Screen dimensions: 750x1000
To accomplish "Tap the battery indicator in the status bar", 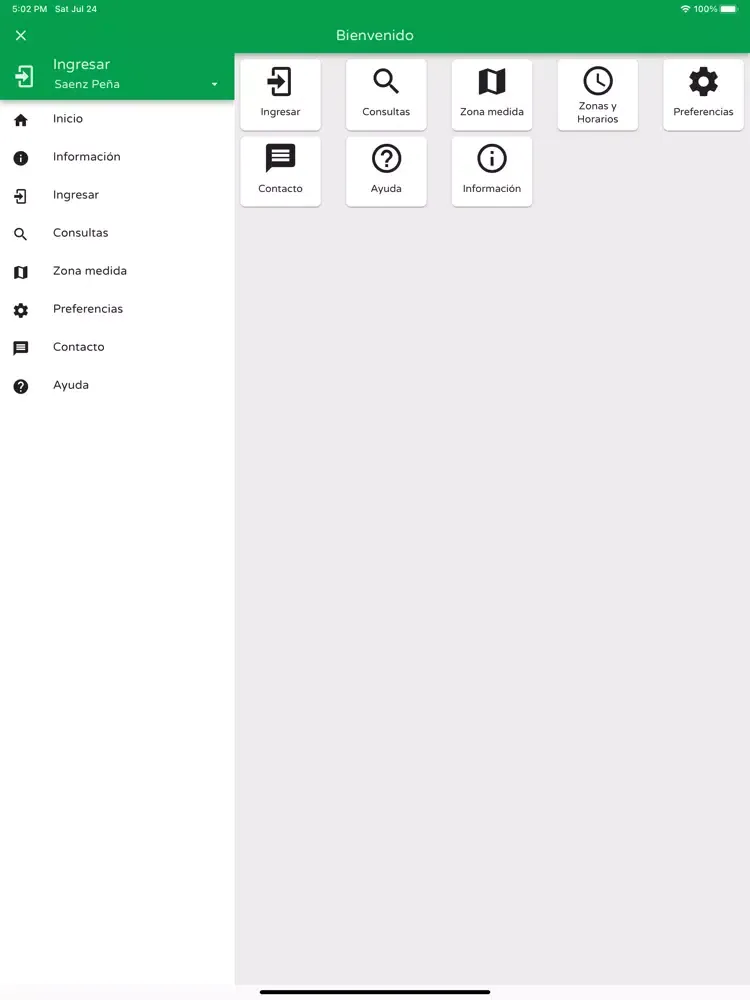I will click(729, 9).
